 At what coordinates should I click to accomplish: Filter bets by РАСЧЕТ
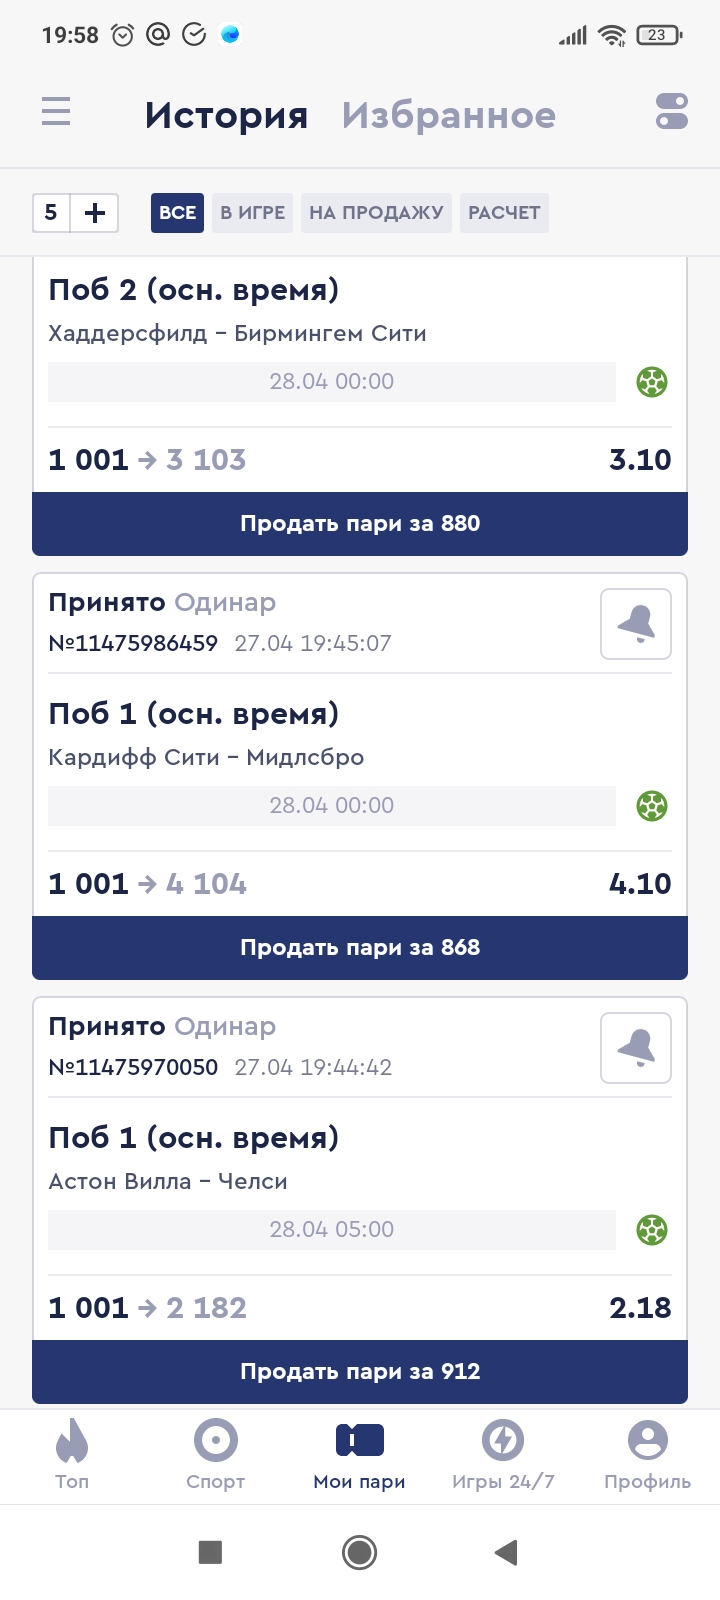point(504,213)
